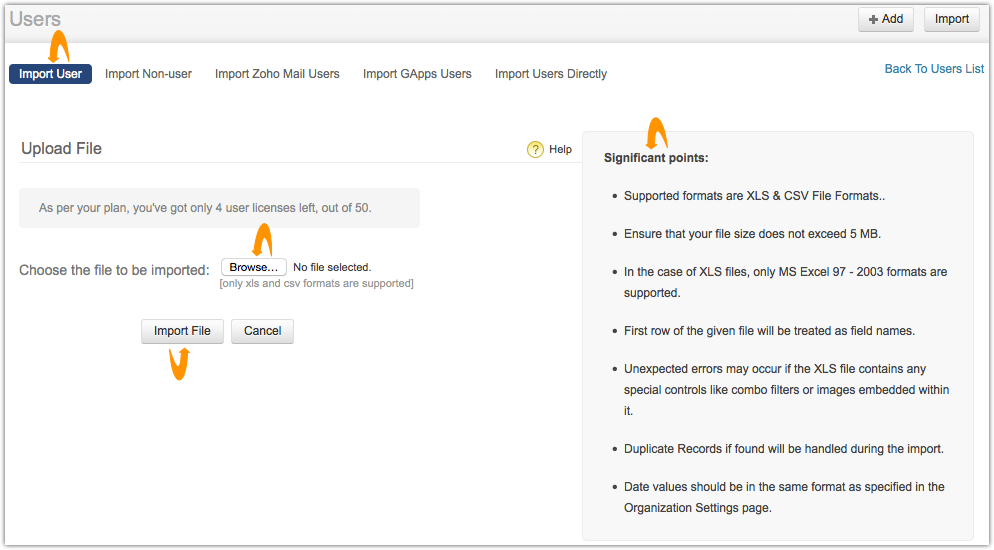Click the plus icon on Add button
994x550 pixels.
click(x=873, y=19)
